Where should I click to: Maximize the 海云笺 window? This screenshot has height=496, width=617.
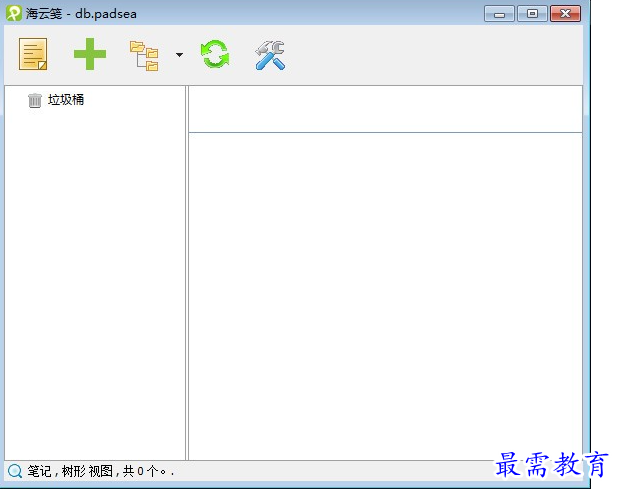(532, 14)
